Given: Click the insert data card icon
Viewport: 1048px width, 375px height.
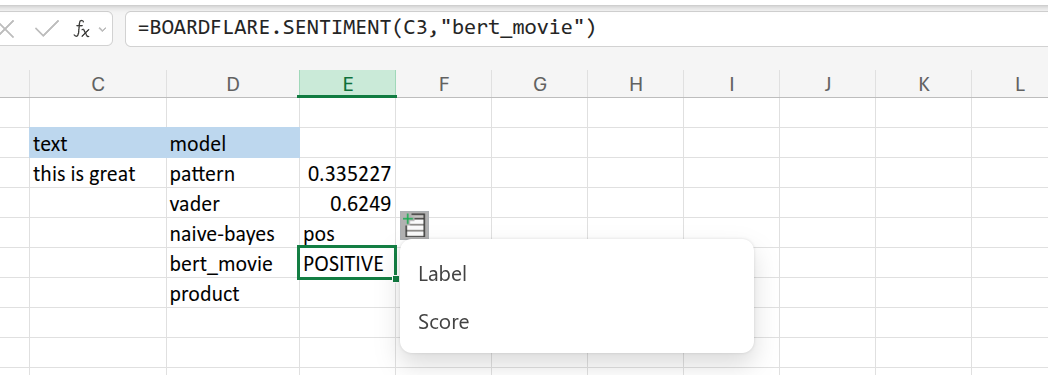Looking at the screenshot, I should point(414,225).
